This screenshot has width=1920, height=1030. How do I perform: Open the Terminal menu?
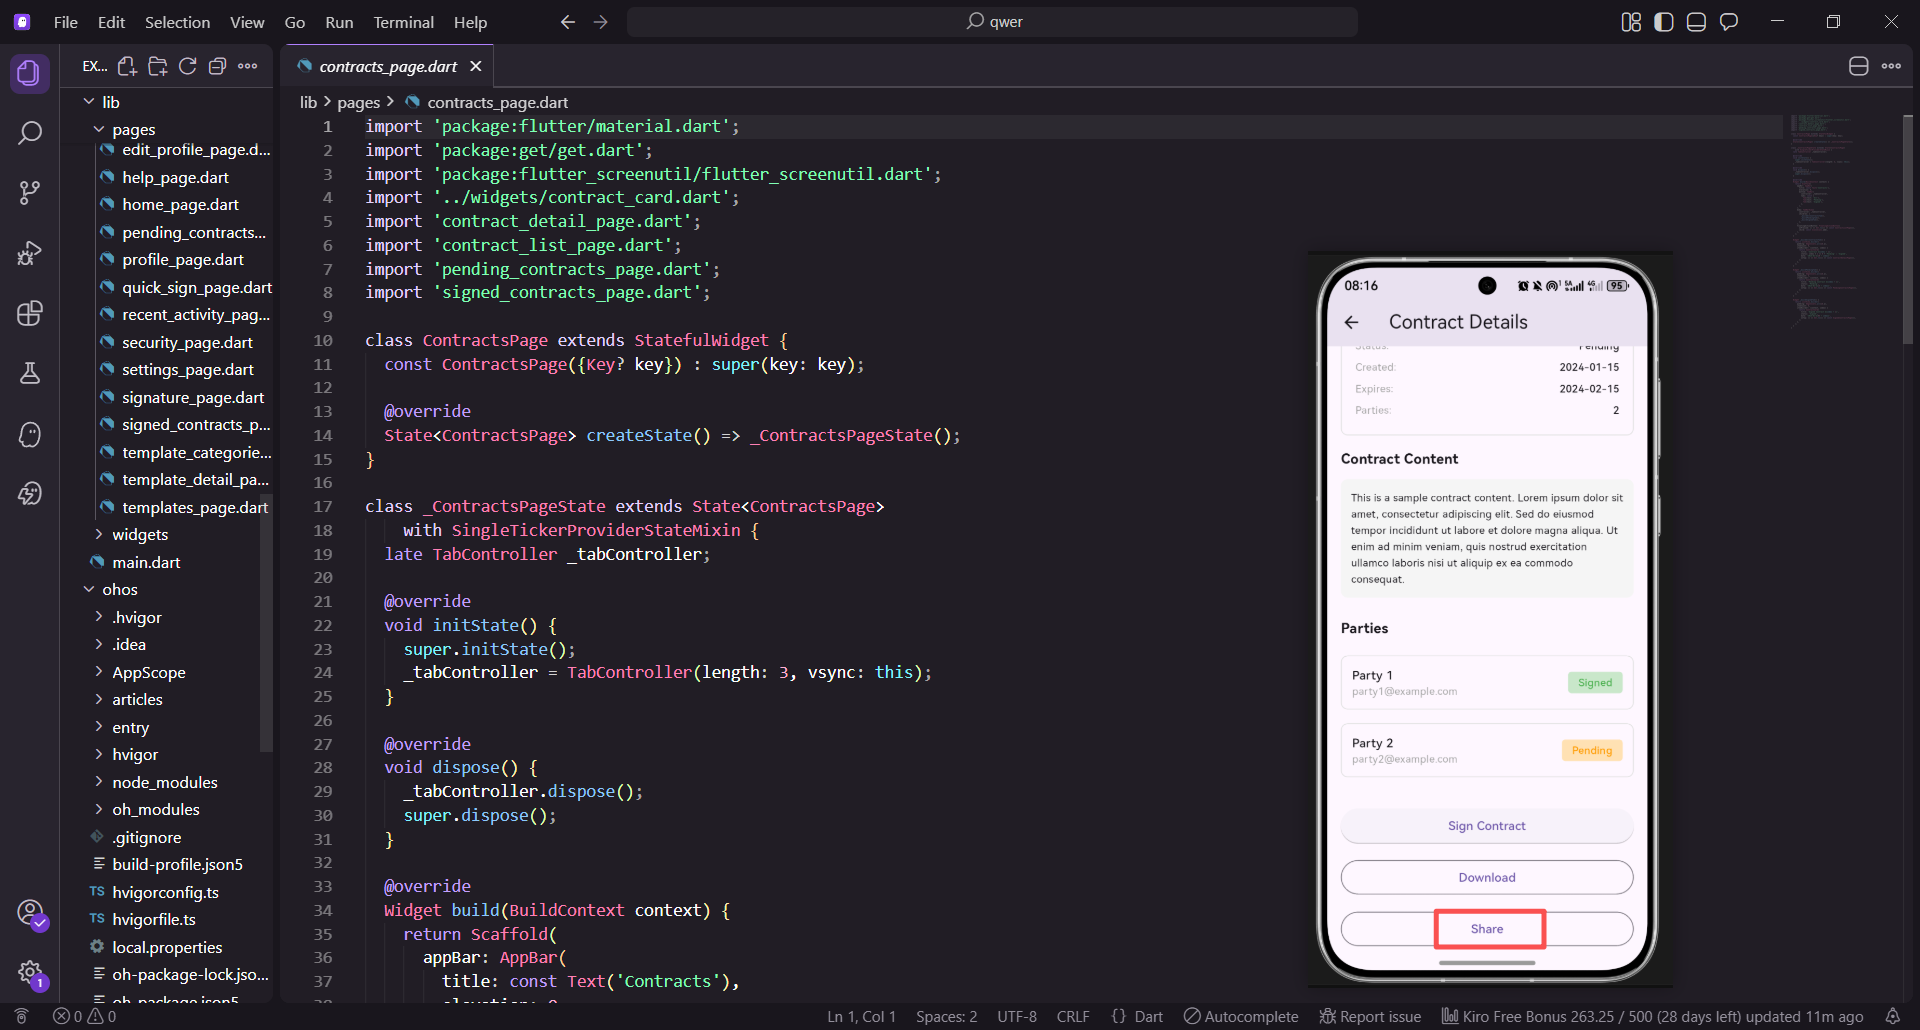click(x=404, y=22)
